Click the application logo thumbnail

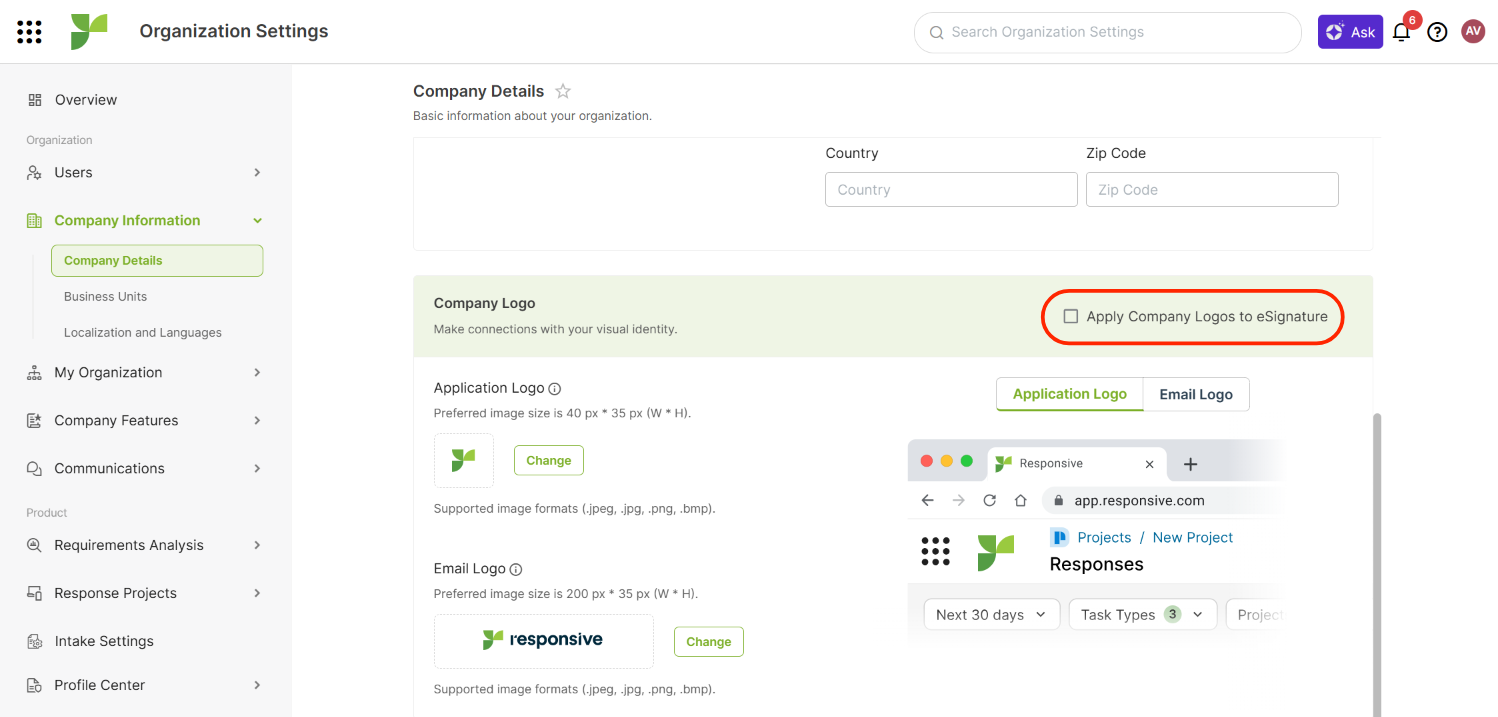coord(464,460)
